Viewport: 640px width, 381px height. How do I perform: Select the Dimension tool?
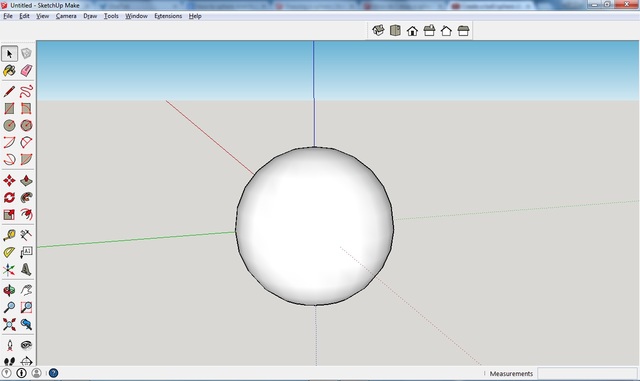26,235
